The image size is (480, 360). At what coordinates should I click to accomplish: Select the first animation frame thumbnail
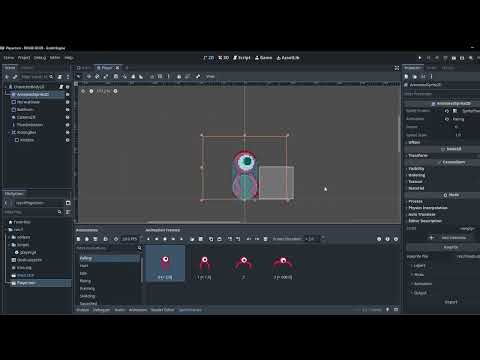coord(165,263)
